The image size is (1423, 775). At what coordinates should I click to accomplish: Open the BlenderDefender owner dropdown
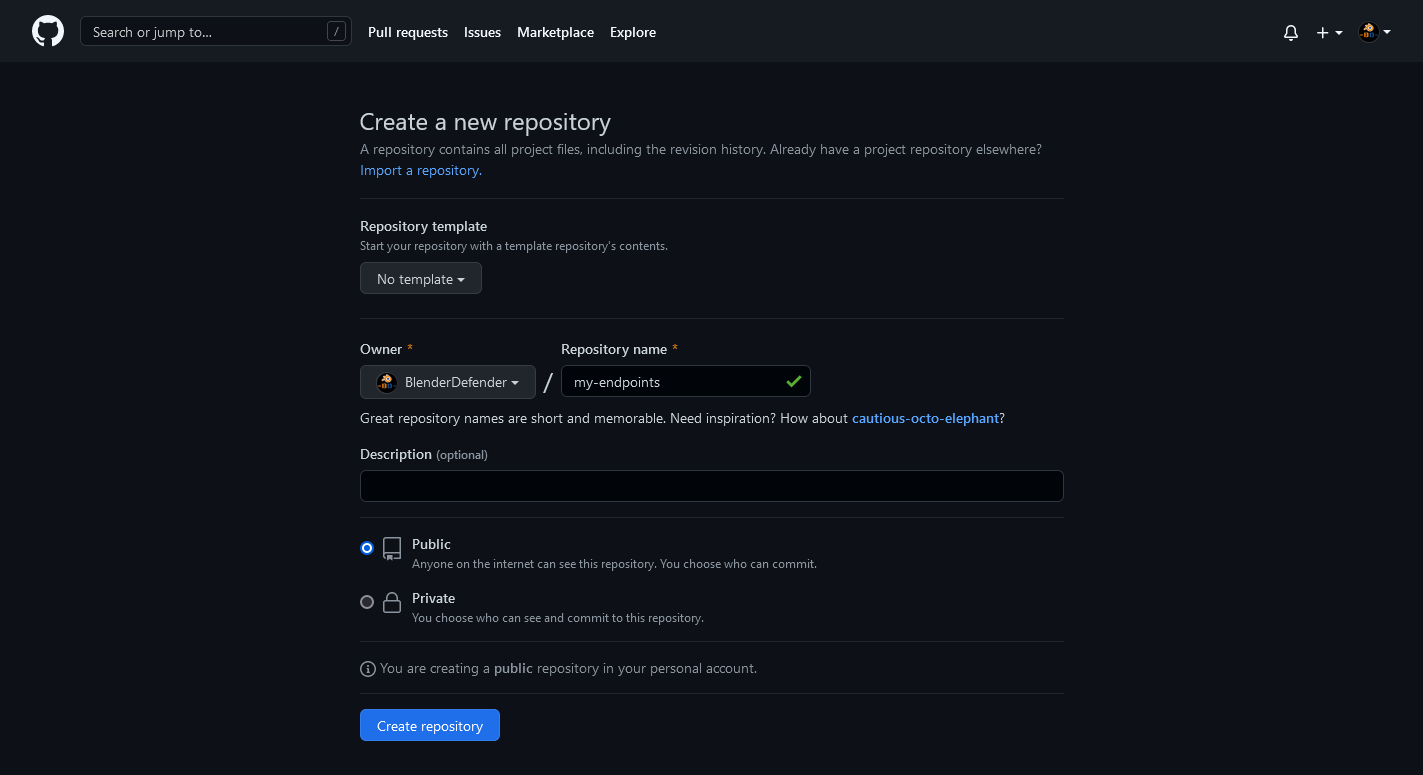[x=448, y=382]
